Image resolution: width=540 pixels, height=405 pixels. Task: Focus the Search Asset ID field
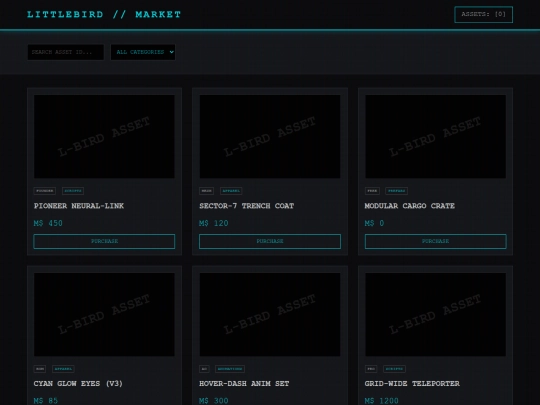[66, 52]
